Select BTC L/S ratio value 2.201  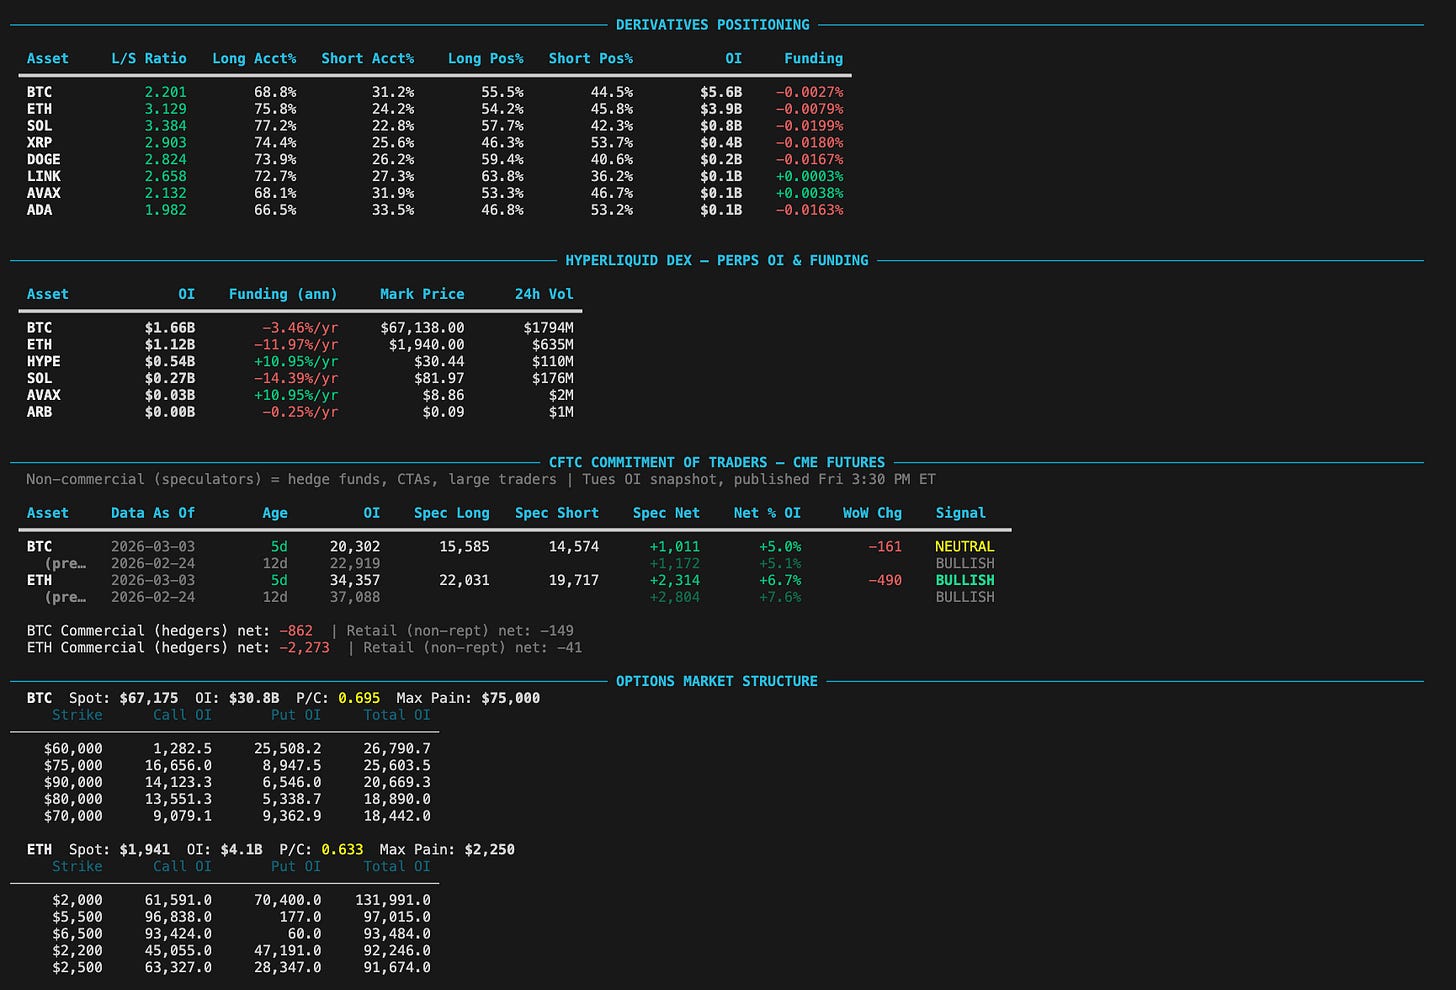pyautogui.click(x=165, y=92)
